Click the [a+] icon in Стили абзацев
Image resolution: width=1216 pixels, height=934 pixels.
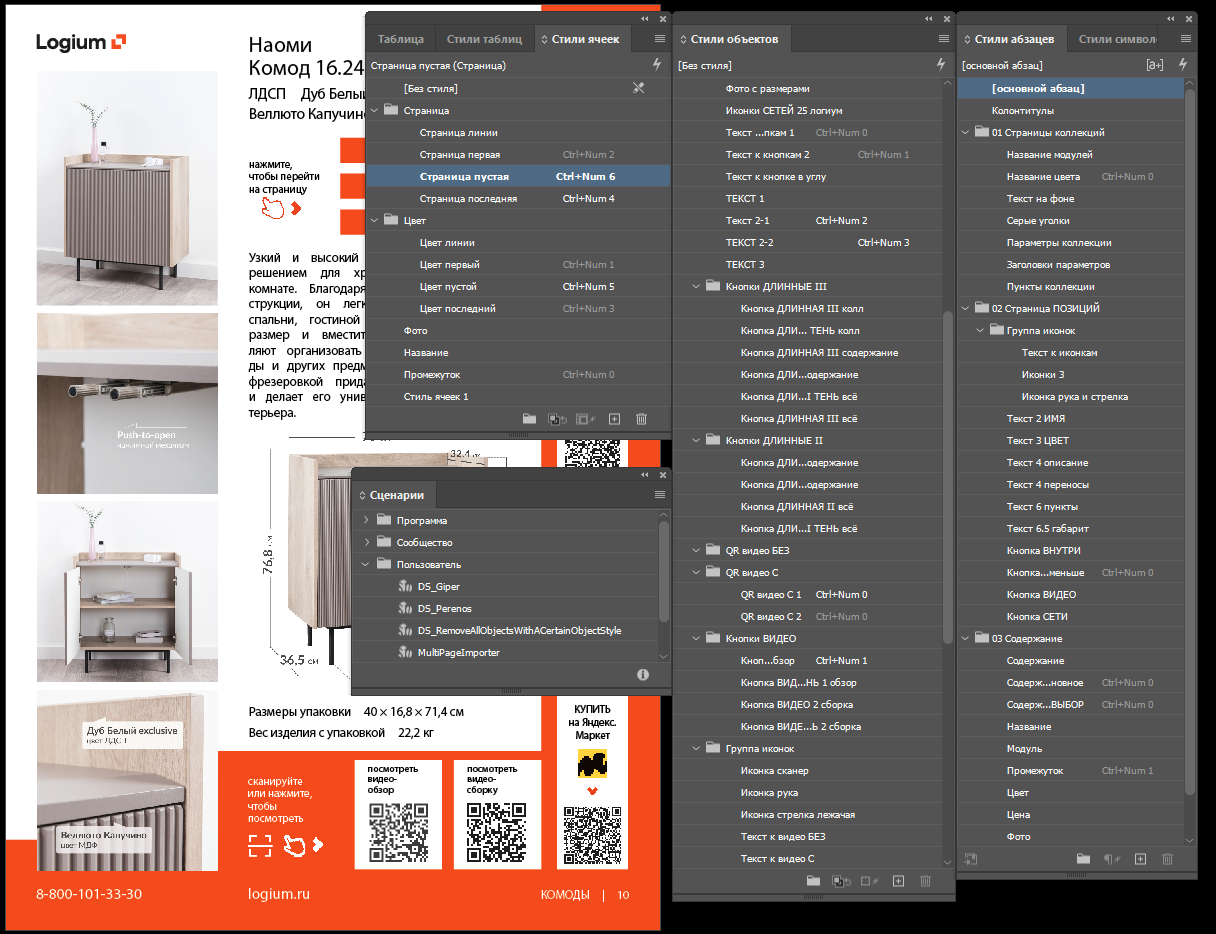coord(1155,65)
